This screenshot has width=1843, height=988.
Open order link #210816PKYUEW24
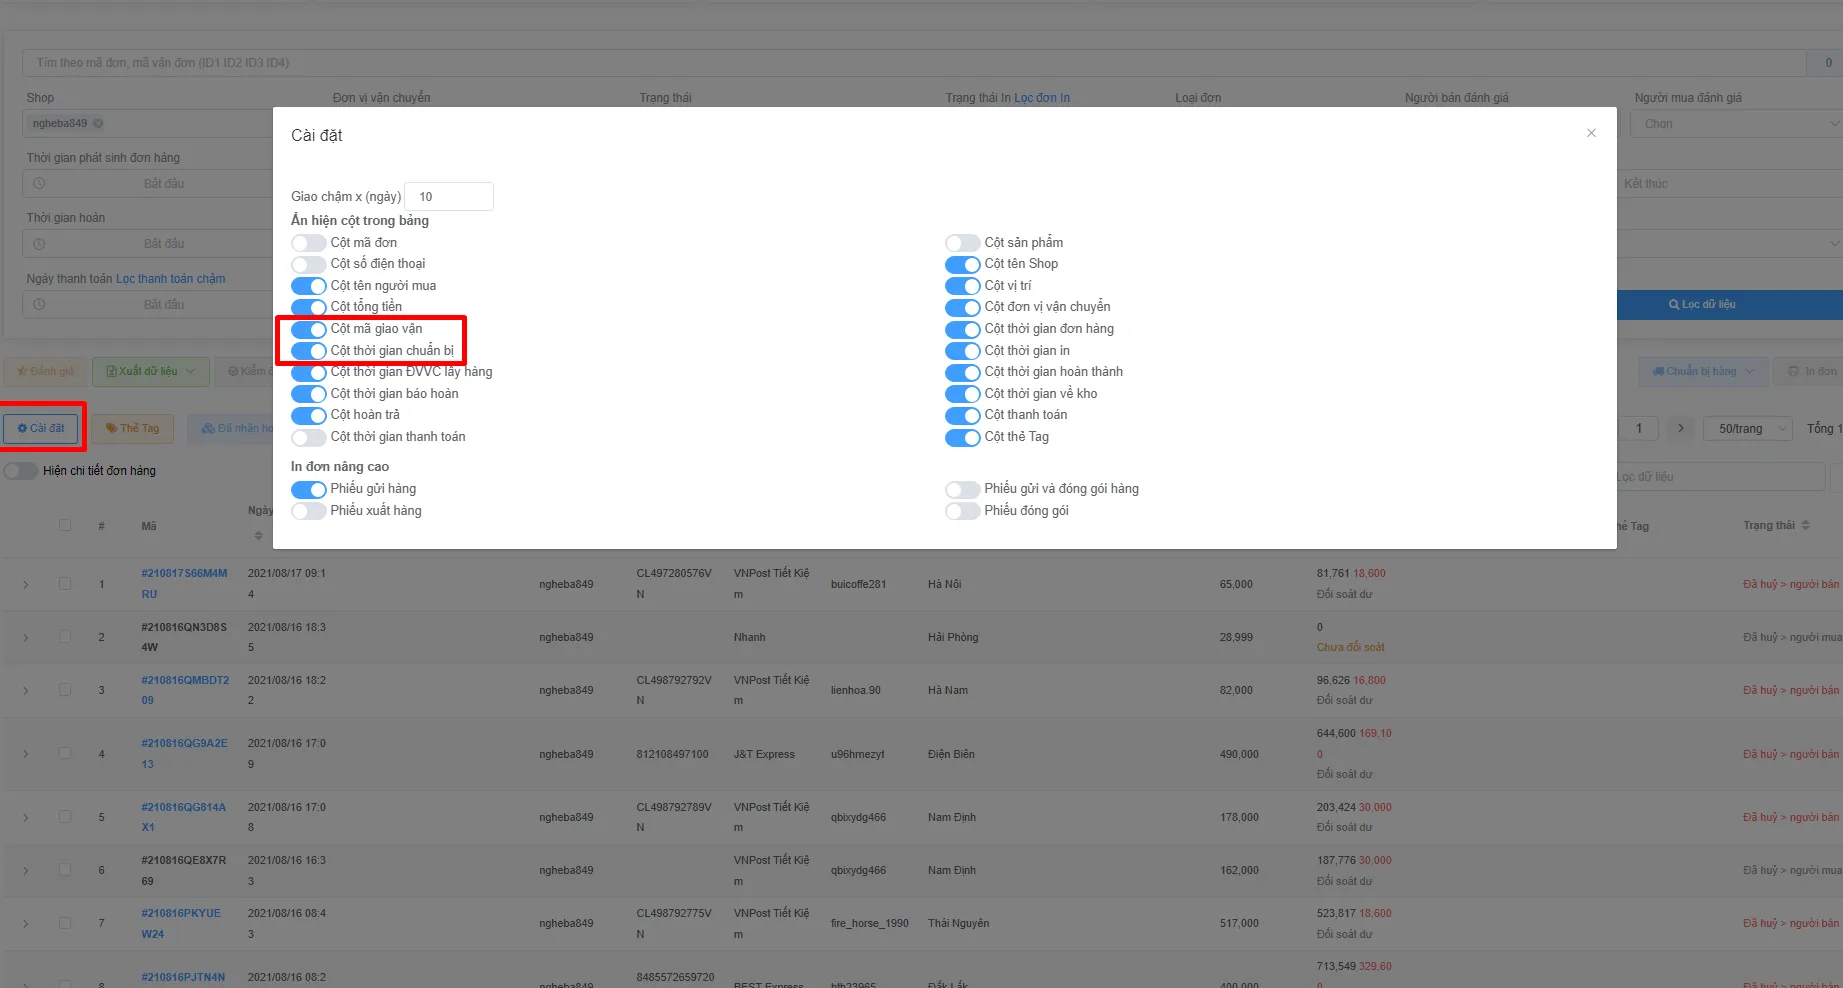[181, 924]
